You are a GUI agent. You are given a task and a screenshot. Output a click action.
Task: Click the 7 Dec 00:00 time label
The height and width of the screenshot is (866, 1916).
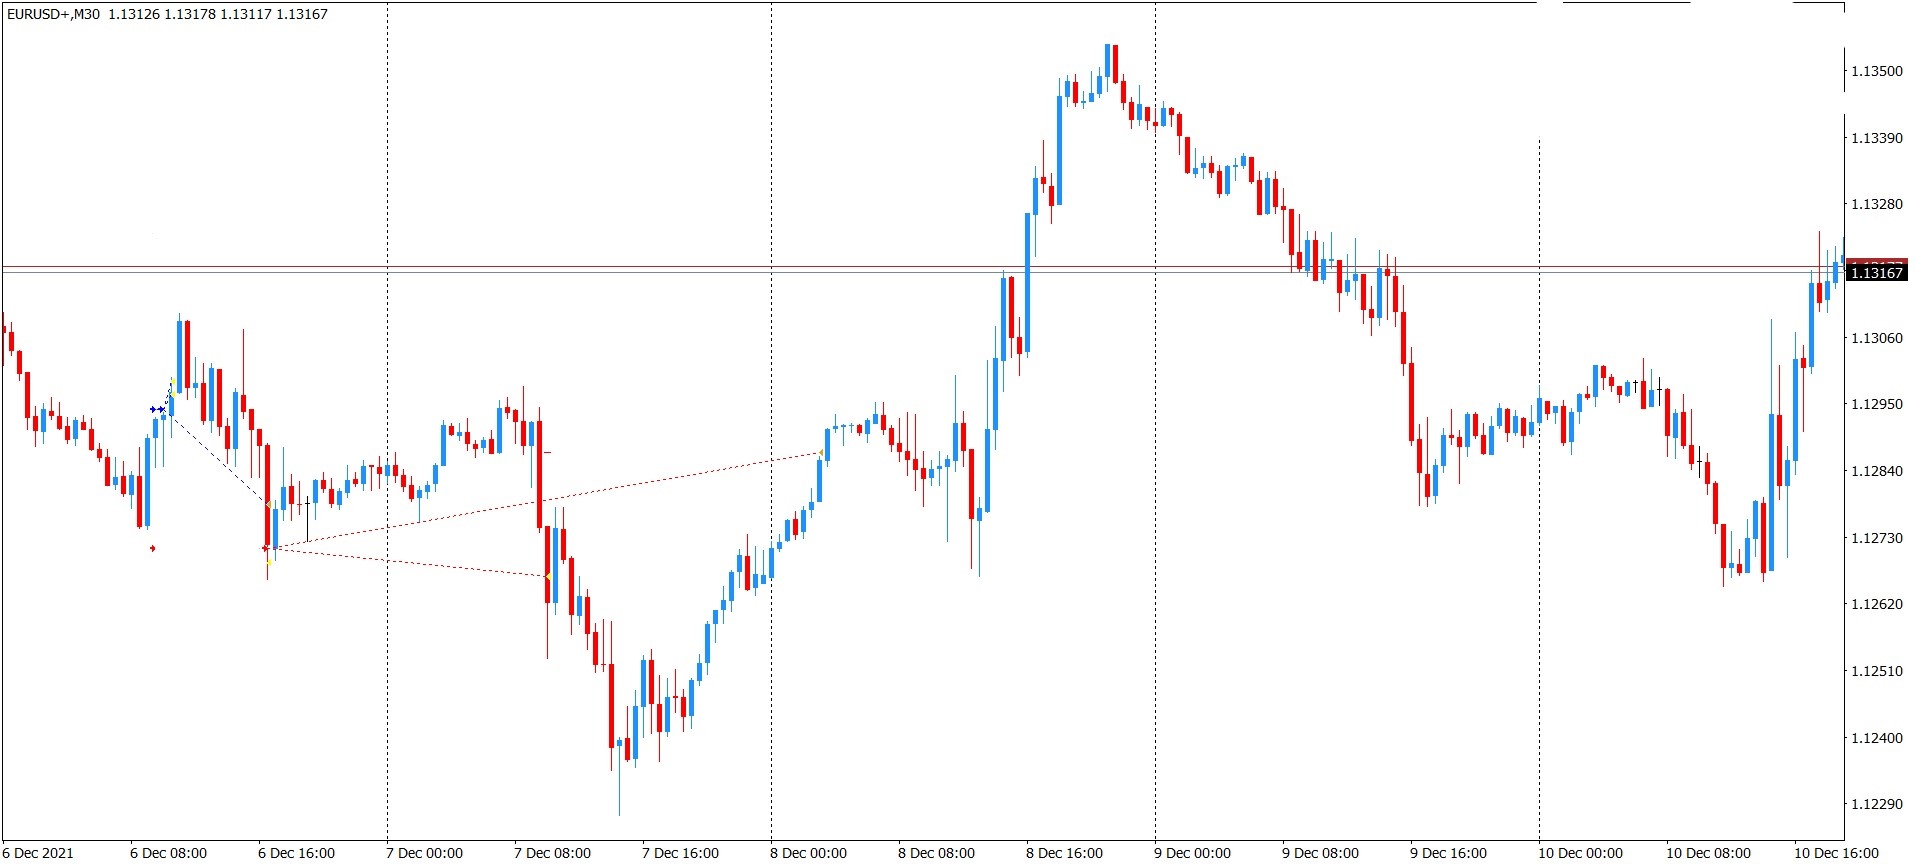point(425,853)
